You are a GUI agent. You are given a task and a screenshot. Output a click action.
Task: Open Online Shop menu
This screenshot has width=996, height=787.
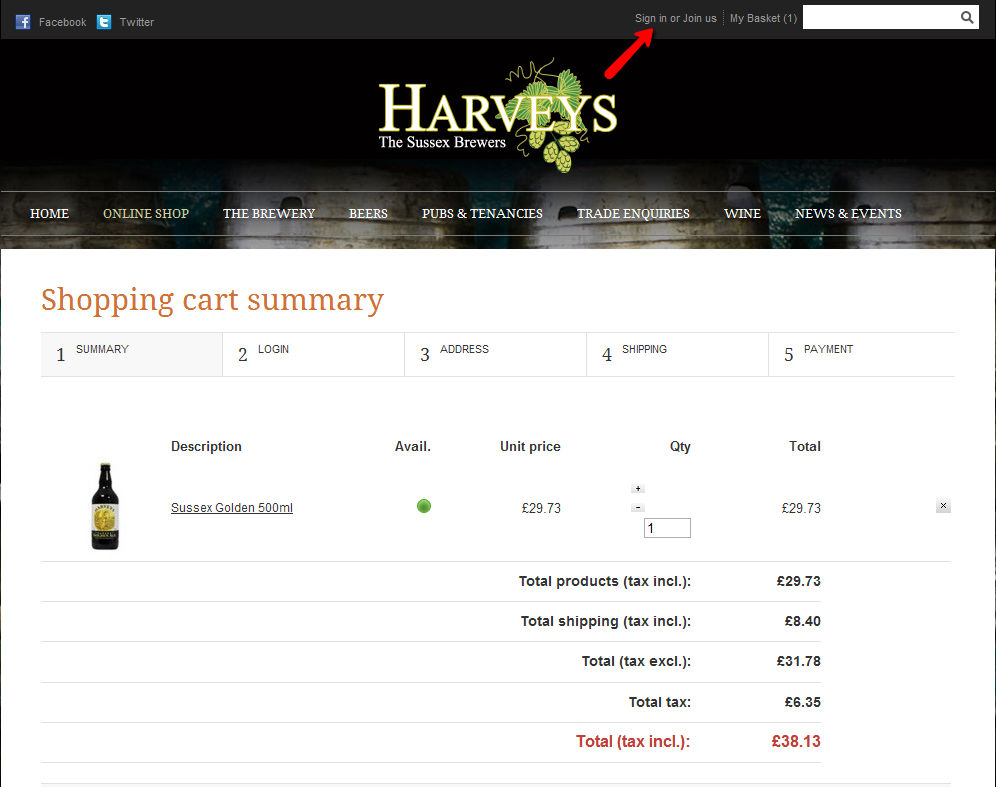tap(146, 213)
